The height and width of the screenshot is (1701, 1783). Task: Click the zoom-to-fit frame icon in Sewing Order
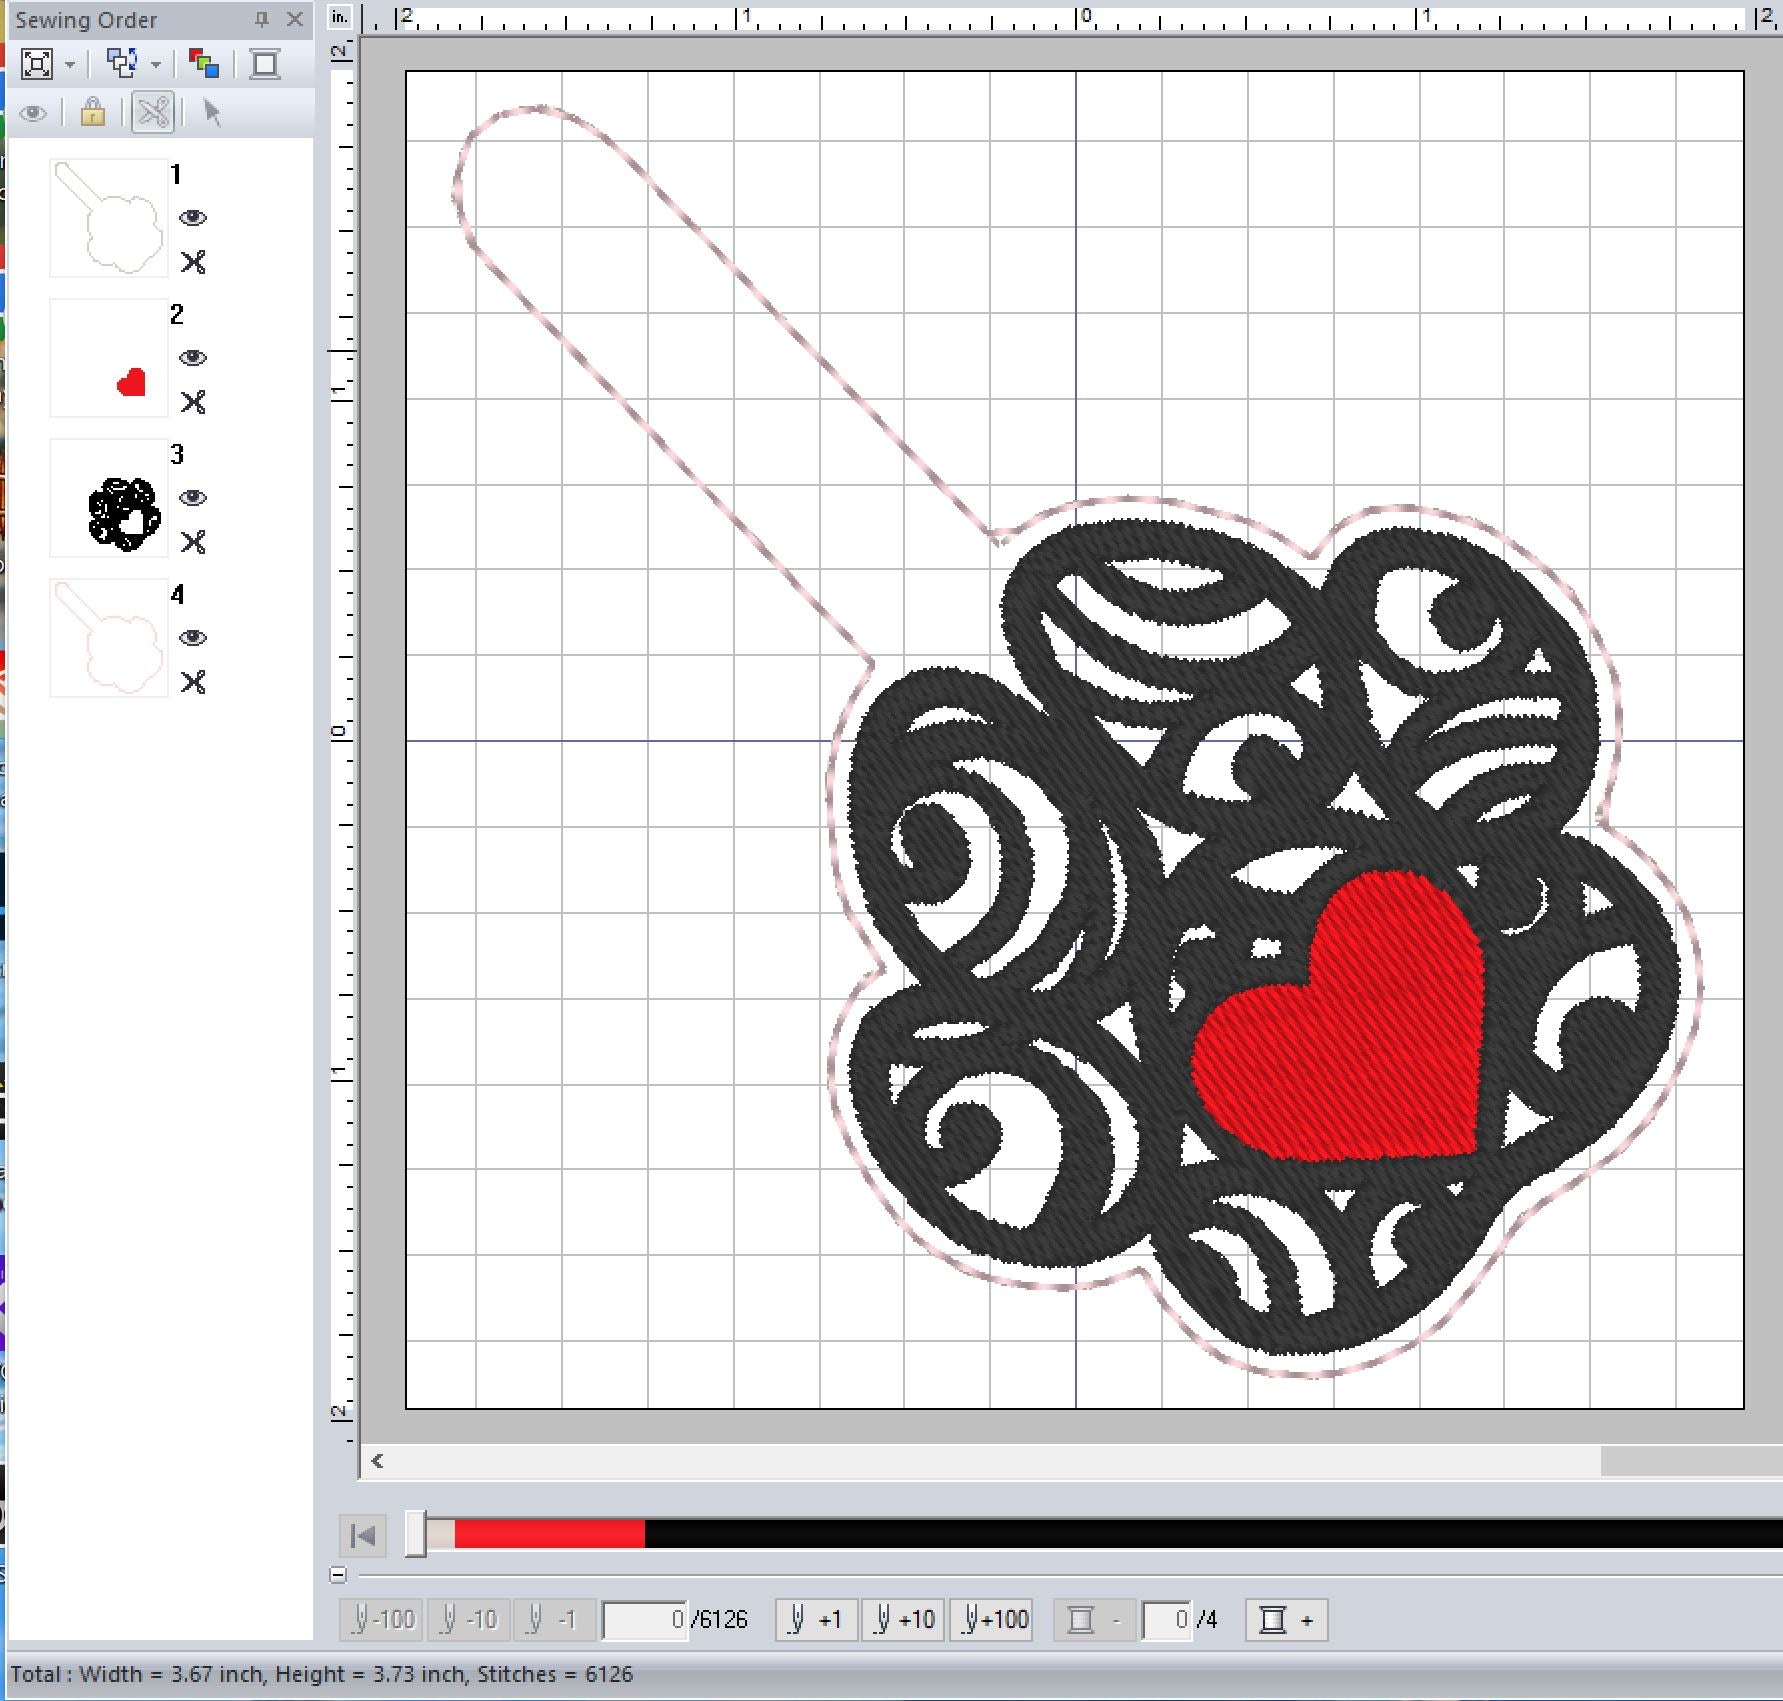[x=37, y=64]
